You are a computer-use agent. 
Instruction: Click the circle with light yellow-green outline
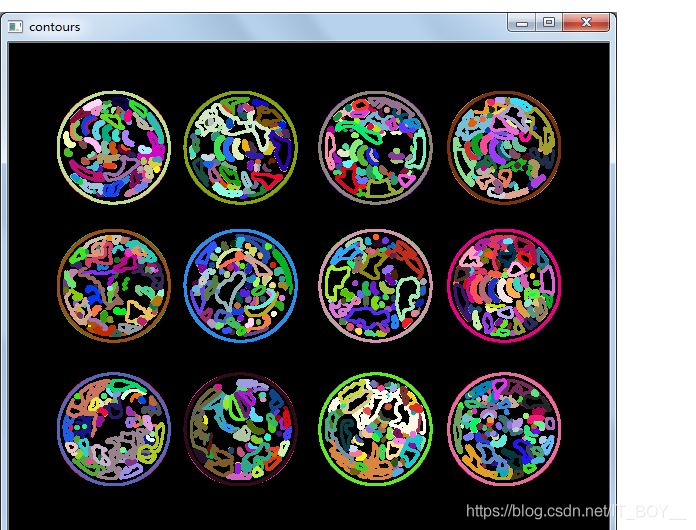[114, 147]
